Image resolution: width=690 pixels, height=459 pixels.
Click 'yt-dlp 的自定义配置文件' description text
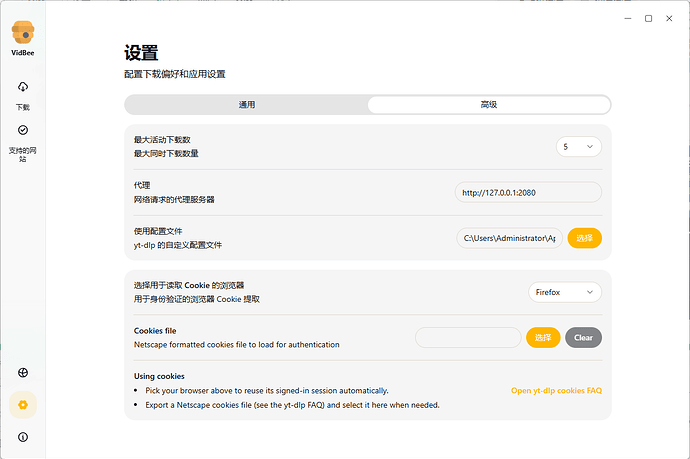(x=178, y=245)
